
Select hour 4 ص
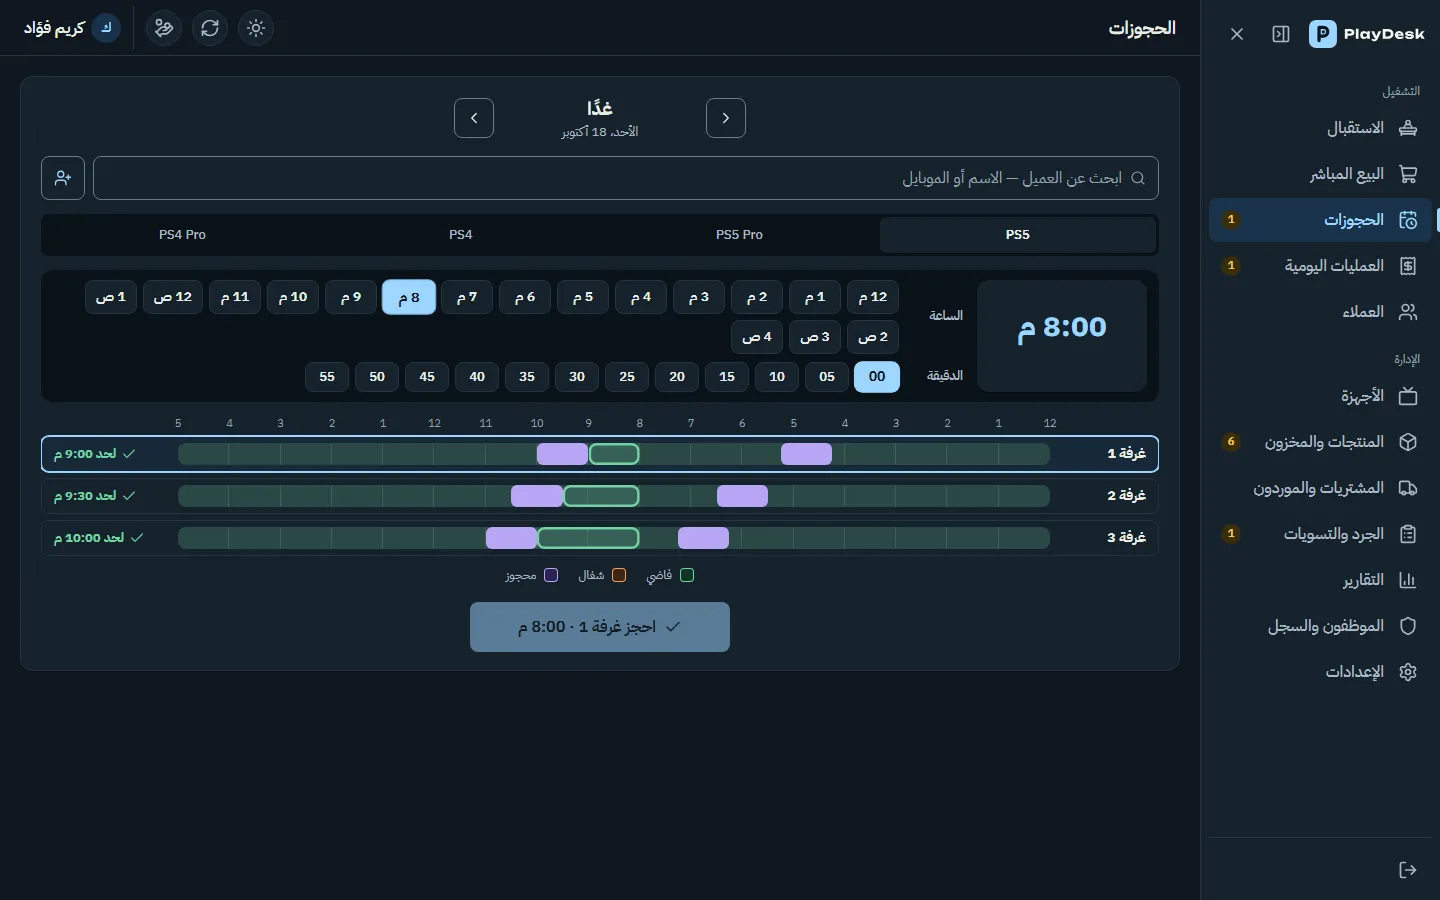pos(757,337)
